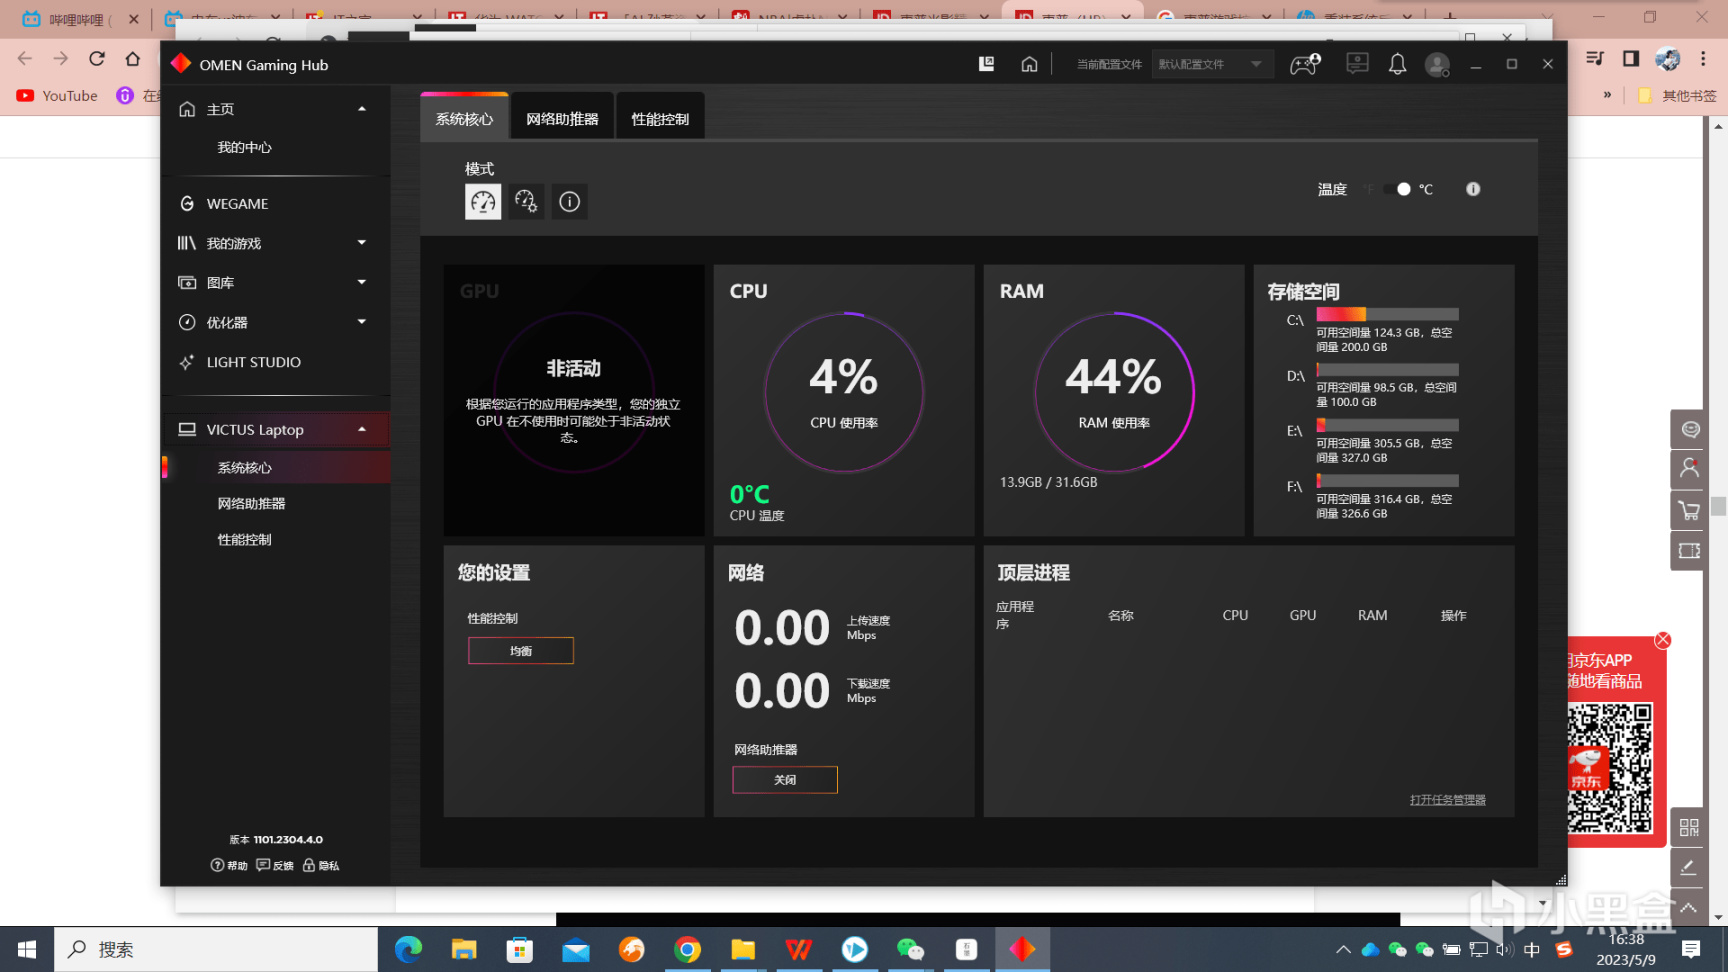The image size is (1728, 972).
Task: Go to OMEN home via header house icon
Action: pos(1029,64)
